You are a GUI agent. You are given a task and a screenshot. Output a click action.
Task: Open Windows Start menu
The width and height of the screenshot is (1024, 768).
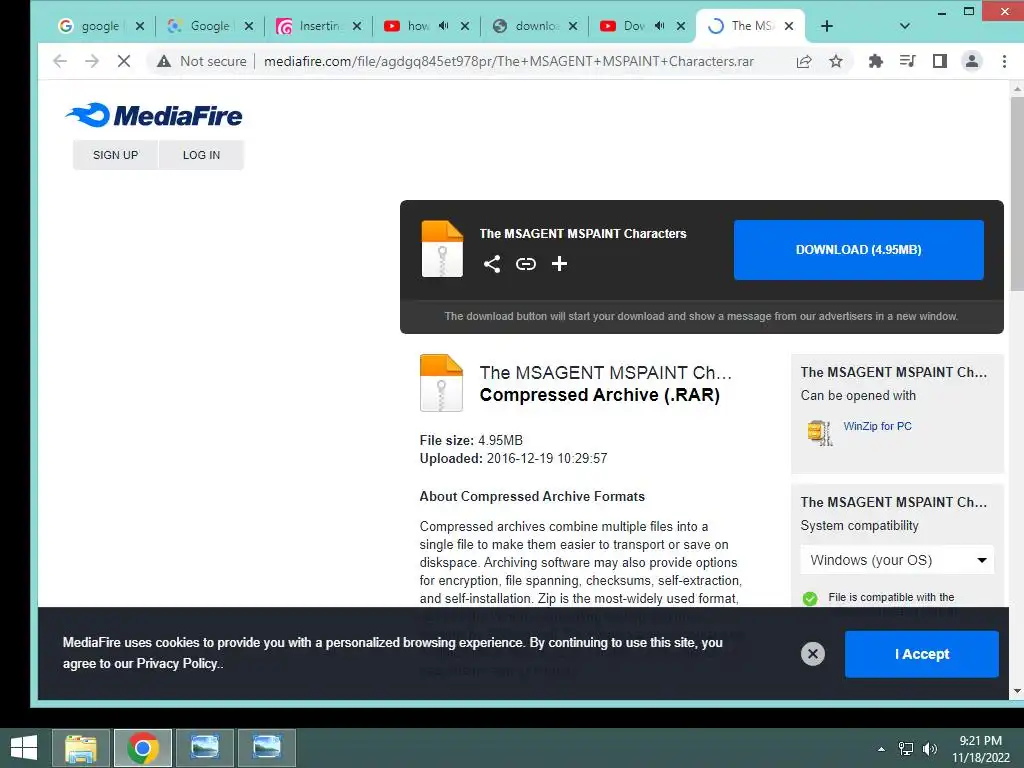24,748
